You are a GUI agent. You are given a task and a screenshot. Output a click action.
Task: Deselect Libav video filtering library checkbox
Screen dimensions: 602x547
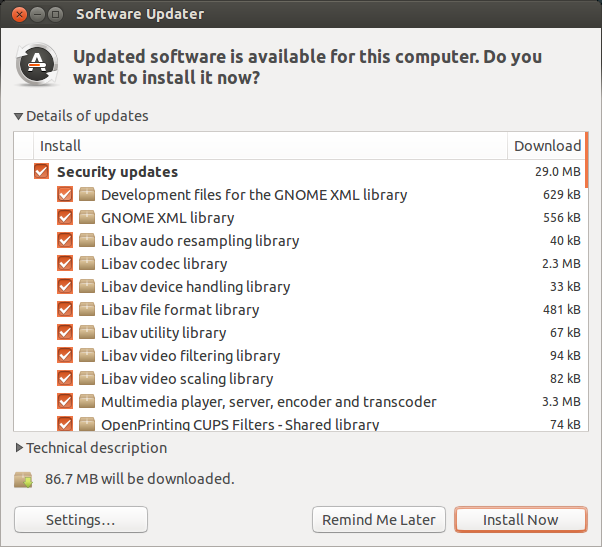65,356
